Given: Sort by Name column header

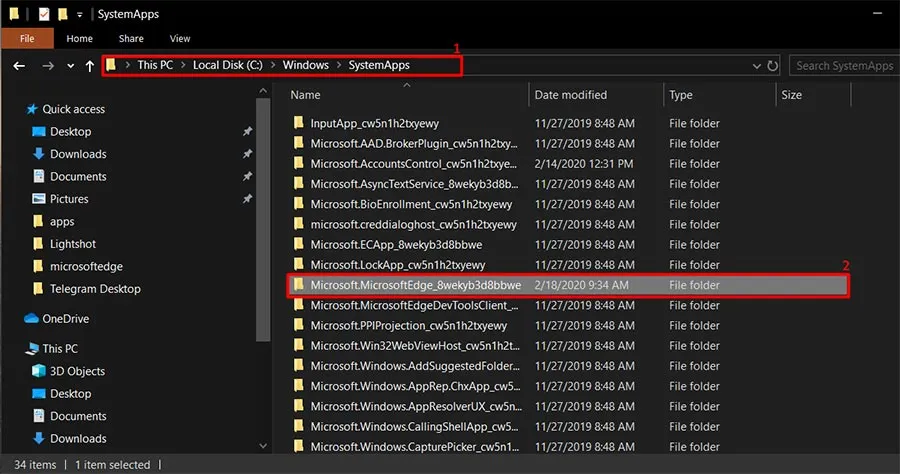Looking at the screenshot, I should (x=305, y=95).
